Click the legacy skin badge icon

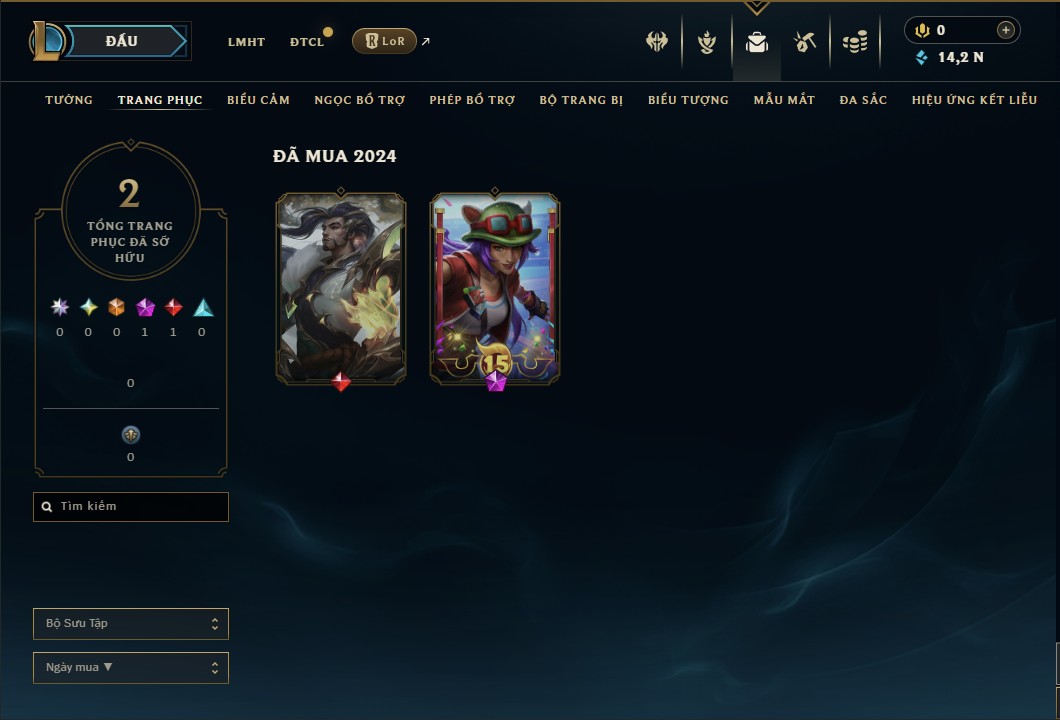pos(130,435)
